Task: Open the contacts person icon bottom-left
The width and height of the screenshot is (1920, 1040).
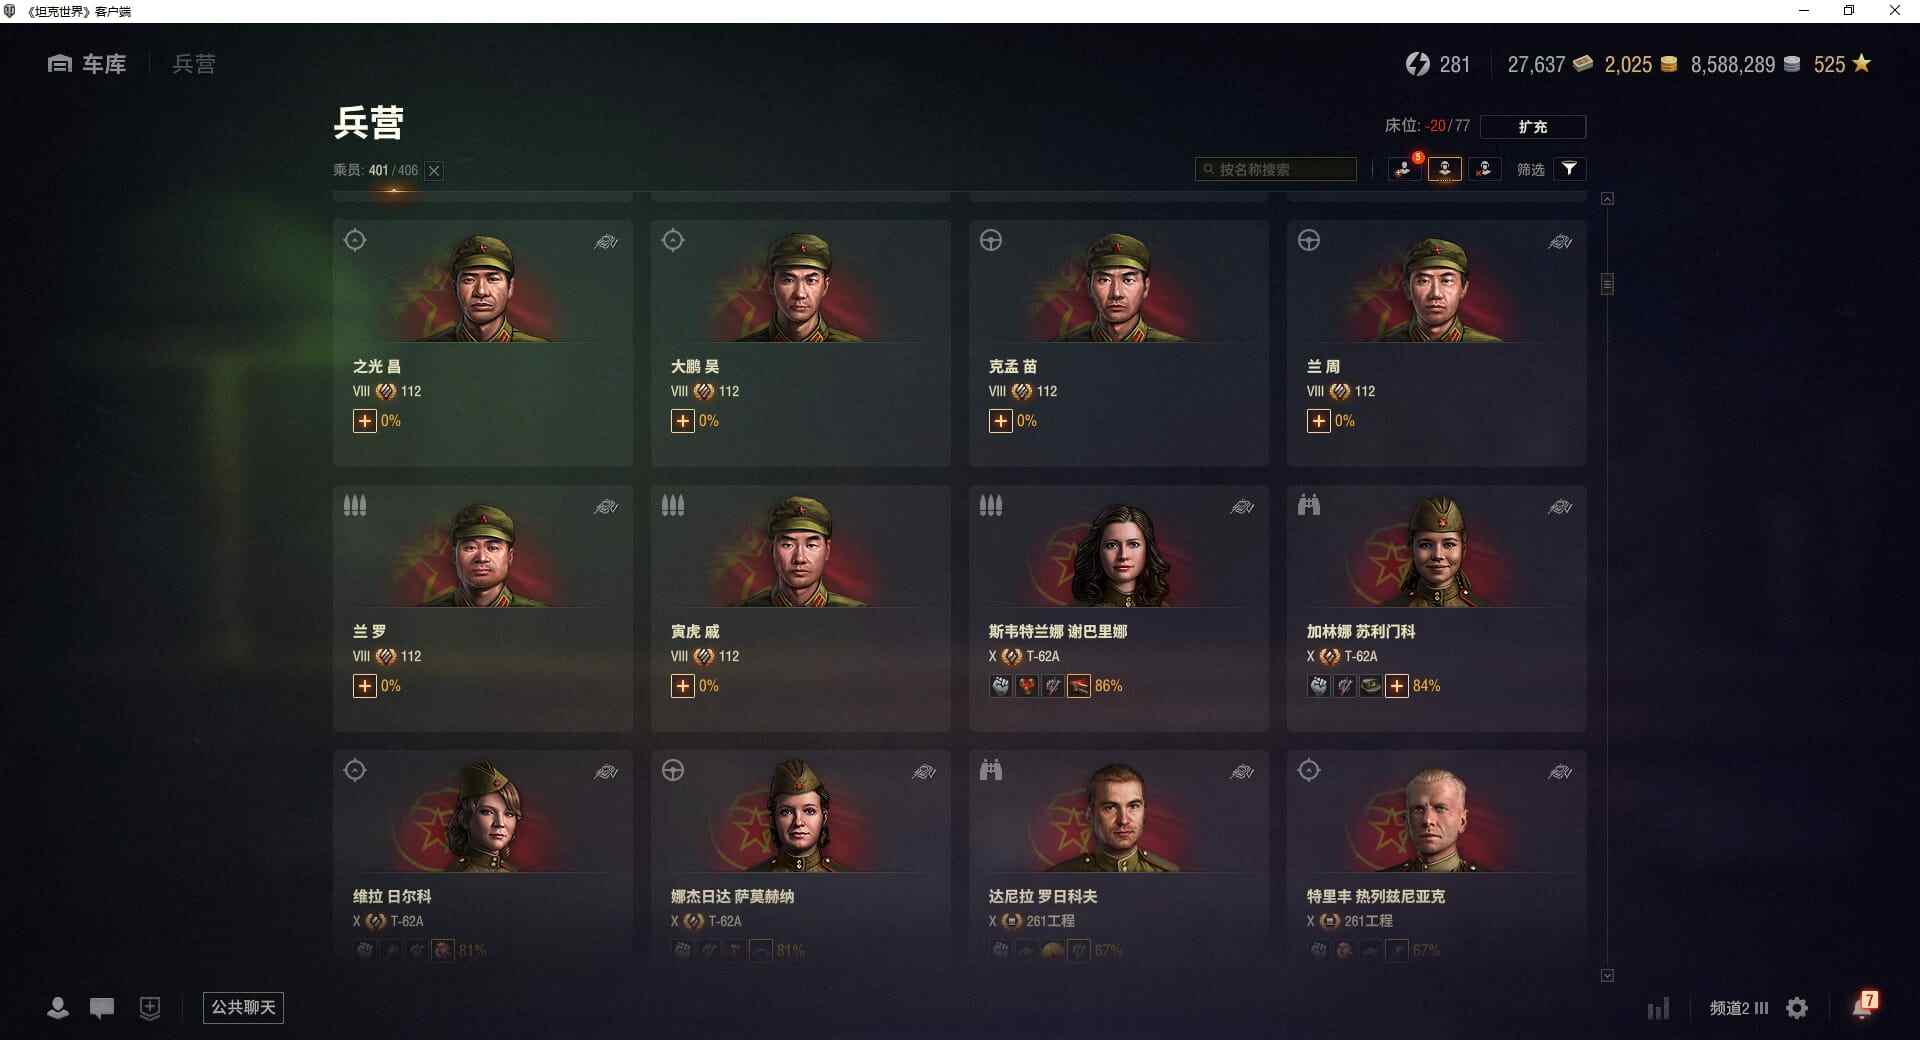Action: coord(58,1008)
